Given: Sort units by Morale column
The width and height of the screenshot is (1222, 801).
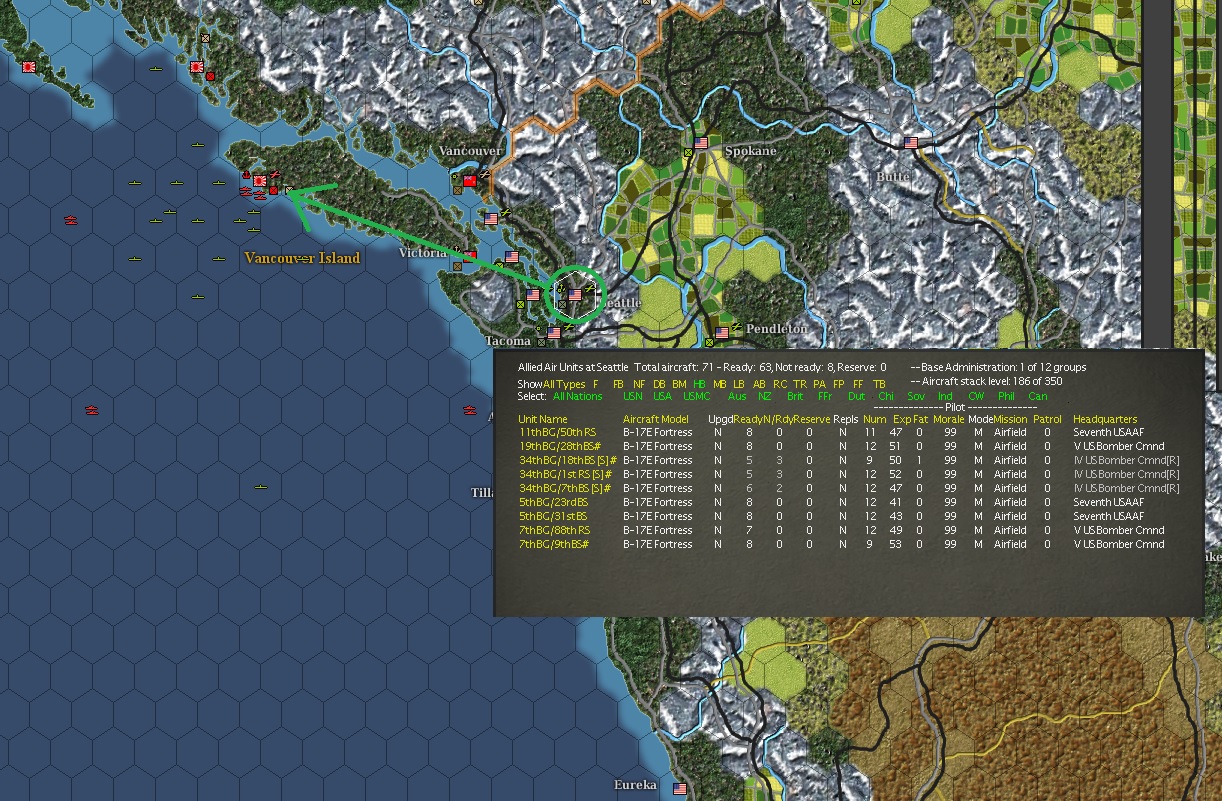Looking at the screenshot, I should click(x=949, y=419).
